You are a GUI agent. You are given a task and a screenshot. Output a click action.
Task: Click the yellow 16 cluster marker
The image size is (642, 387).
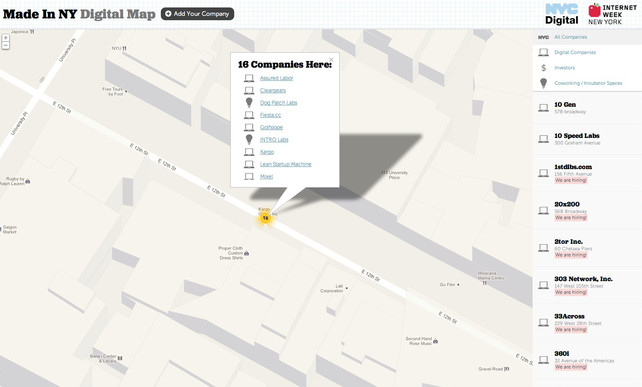click(265, 218)
